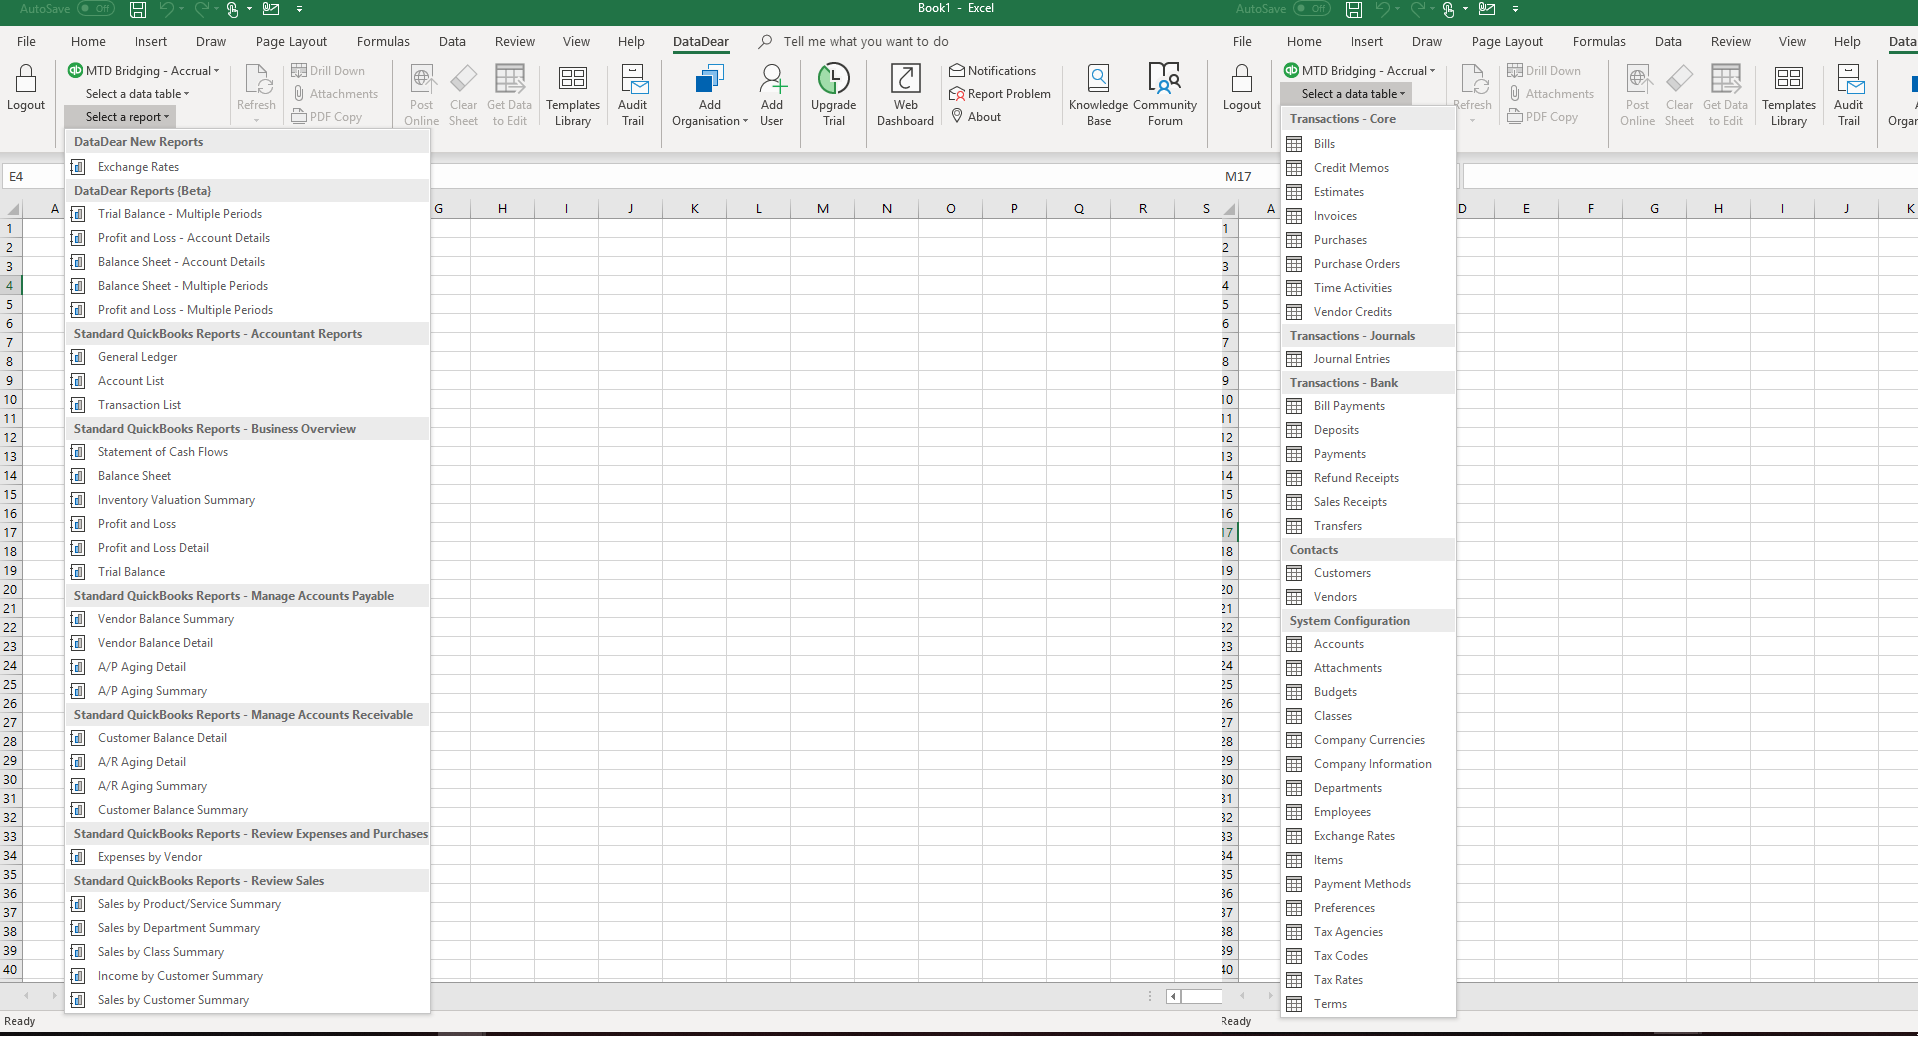
Task: Open the File tab in left window
Action: (x=27, y=42)
